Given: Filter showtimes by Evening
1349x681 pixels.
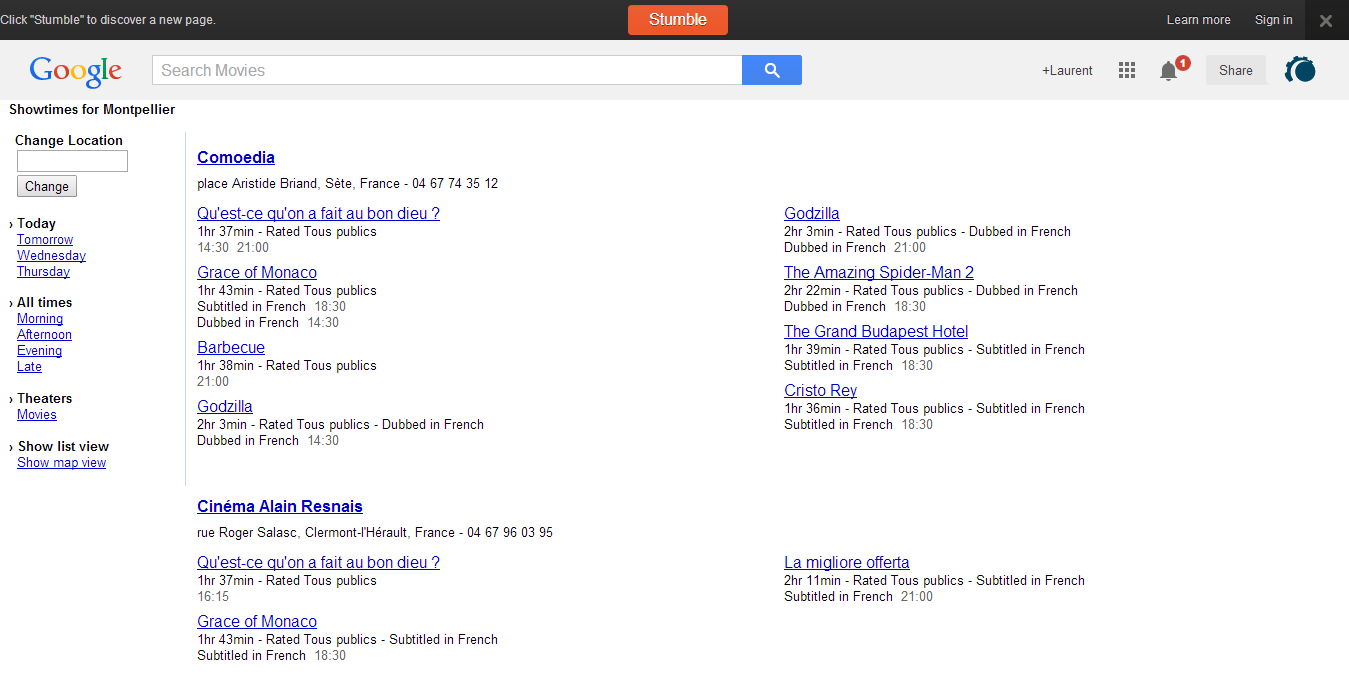Looking at the screenshot, I should point(39,351).
